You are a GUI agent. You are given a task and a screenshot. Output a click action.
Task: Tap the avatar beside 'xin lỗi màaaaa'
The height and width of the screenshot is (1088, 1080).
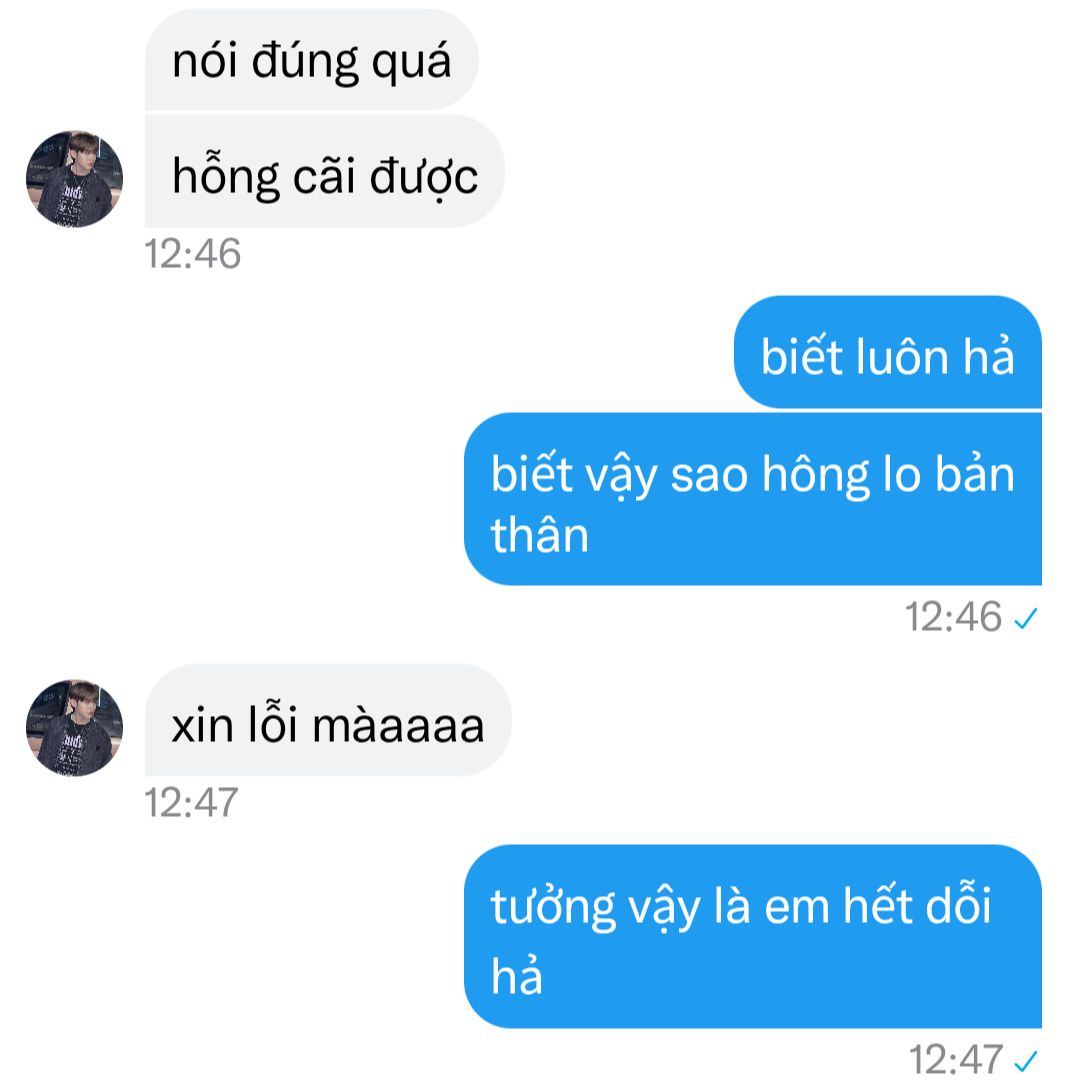pos(74,727)
